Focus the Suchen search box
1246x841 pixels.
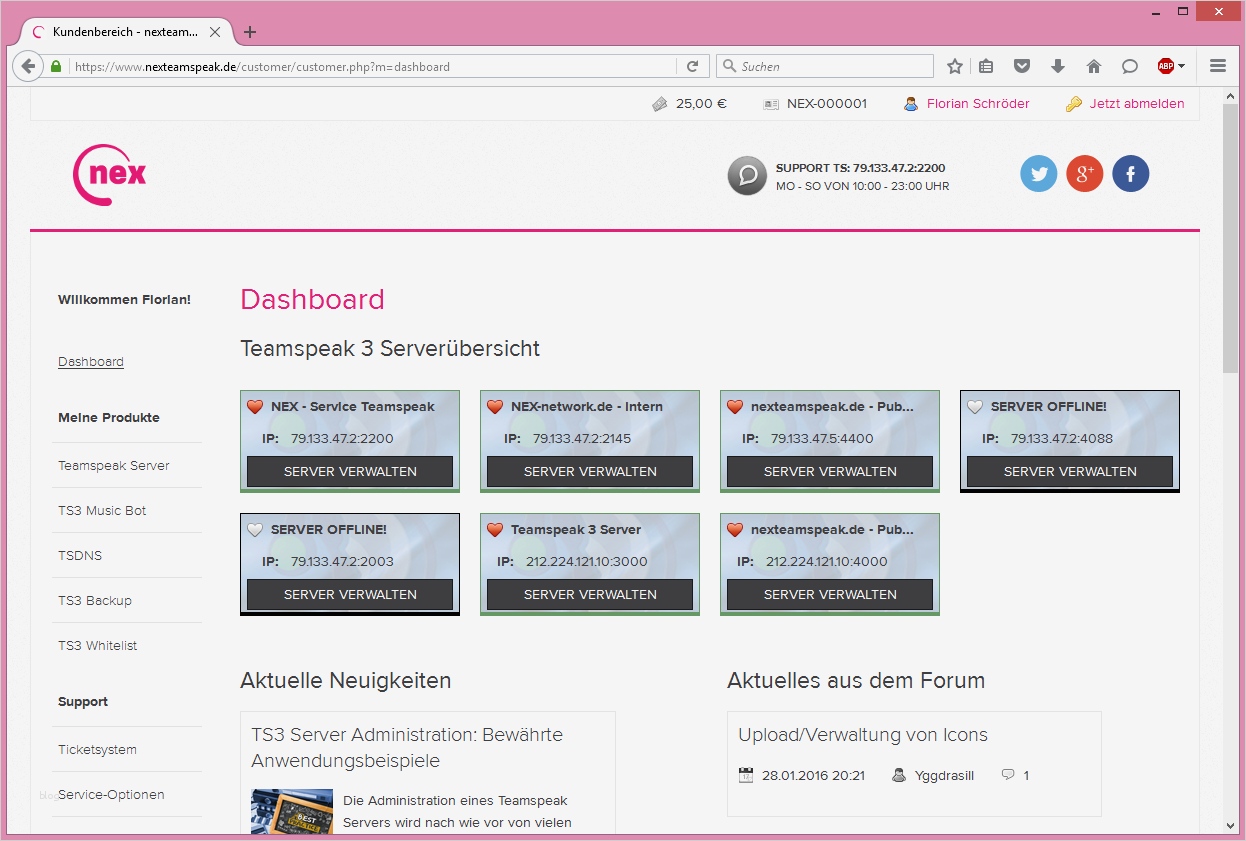click(825, 67)
